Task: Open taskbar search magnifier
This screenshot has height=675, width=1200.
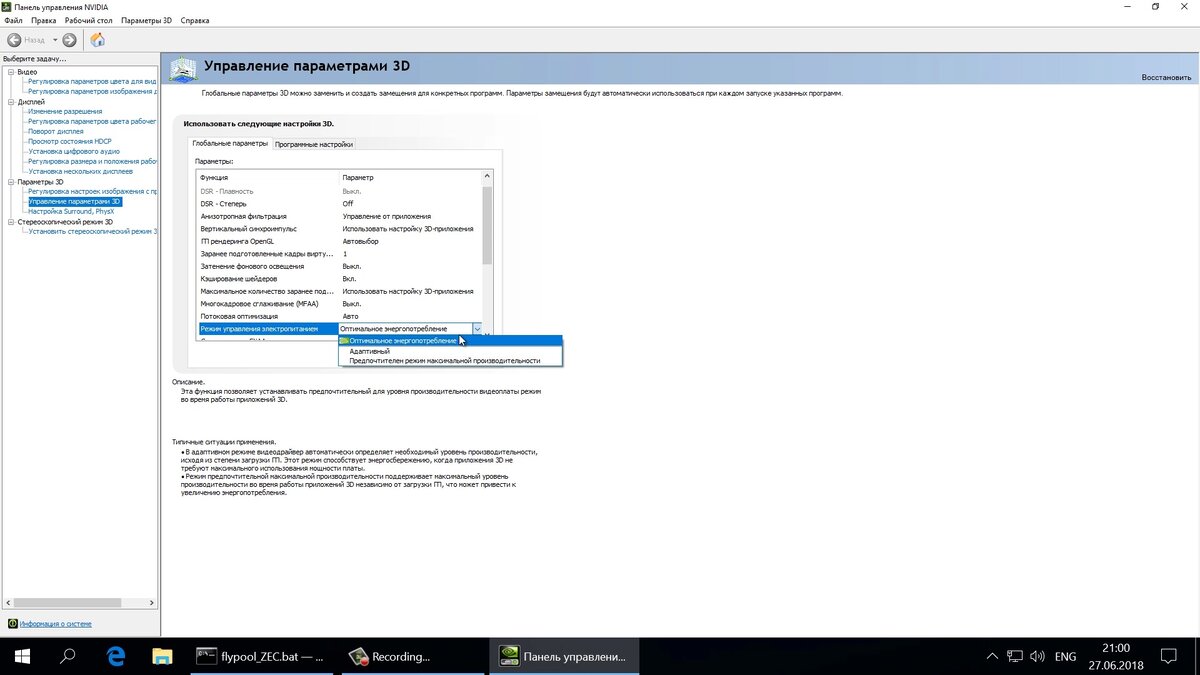Action: pos(68,657)
